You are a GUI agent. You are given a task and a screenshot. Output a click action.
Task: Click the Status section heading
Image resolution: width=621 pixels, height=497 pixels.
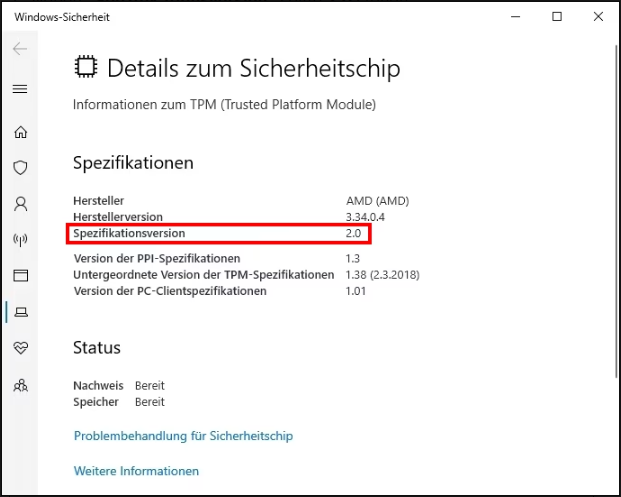[x=97, y=348]
